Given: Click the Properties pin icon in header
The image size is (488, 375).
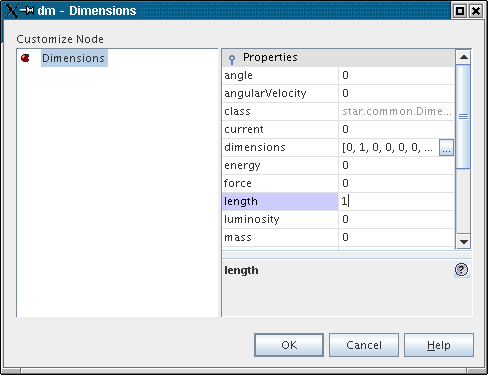Looking at the screenshot, I should click(x=232, y=59).
